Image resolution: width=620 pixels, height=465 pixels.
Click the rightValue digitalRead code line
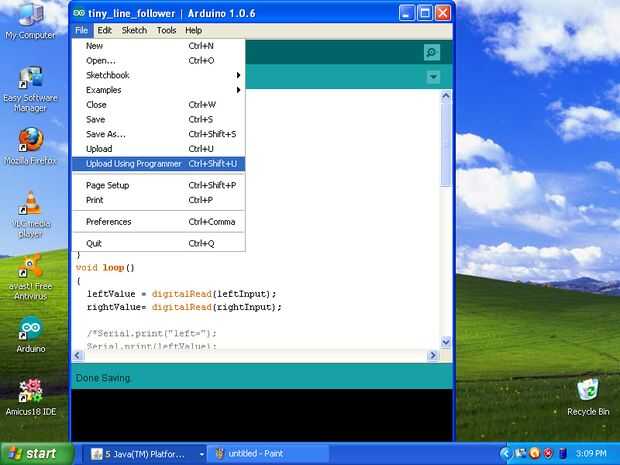click(x=184, y=307)
